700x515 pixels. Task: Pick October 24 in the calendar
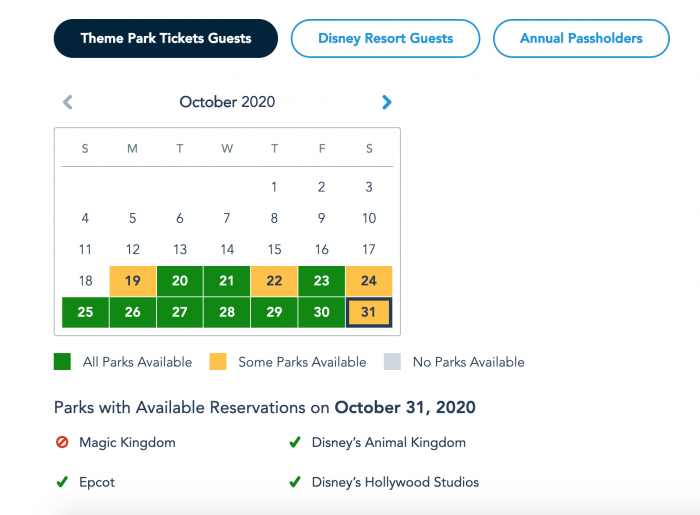click(x=369, y=281)
